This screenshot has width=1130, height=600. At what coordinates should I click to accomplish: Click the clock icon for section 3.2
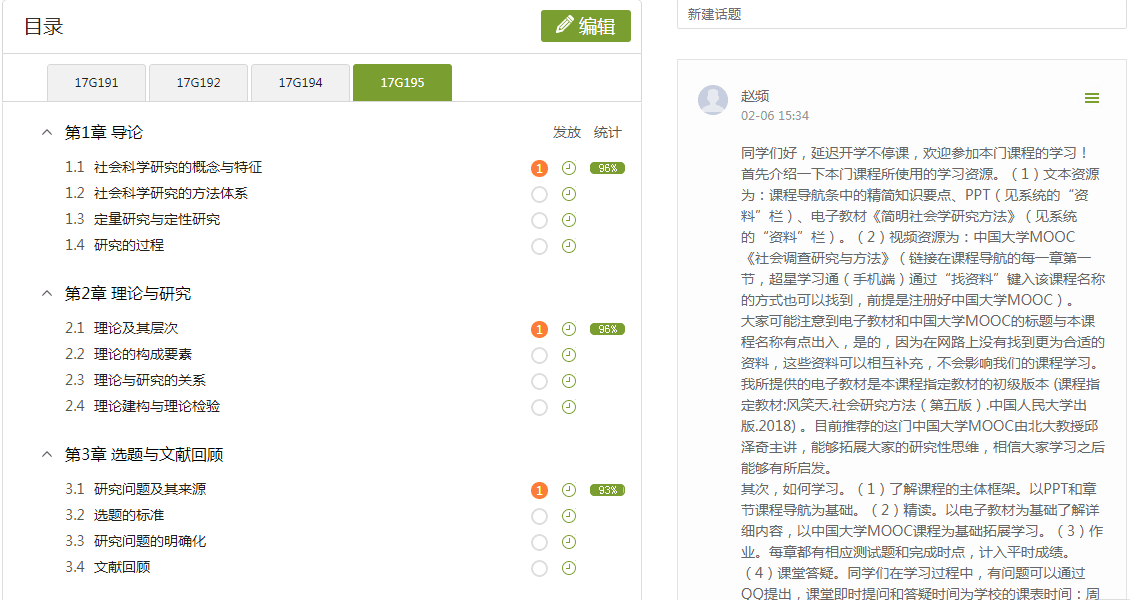[569, 516]
